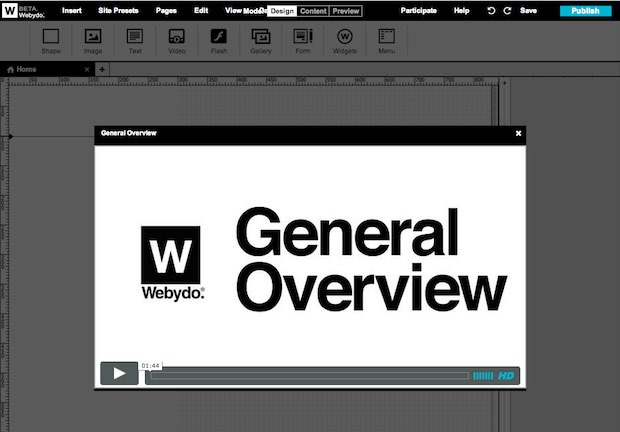The width and height of the screenshot is (620, 432).
Task: Save the site
Action: (528, 11)
